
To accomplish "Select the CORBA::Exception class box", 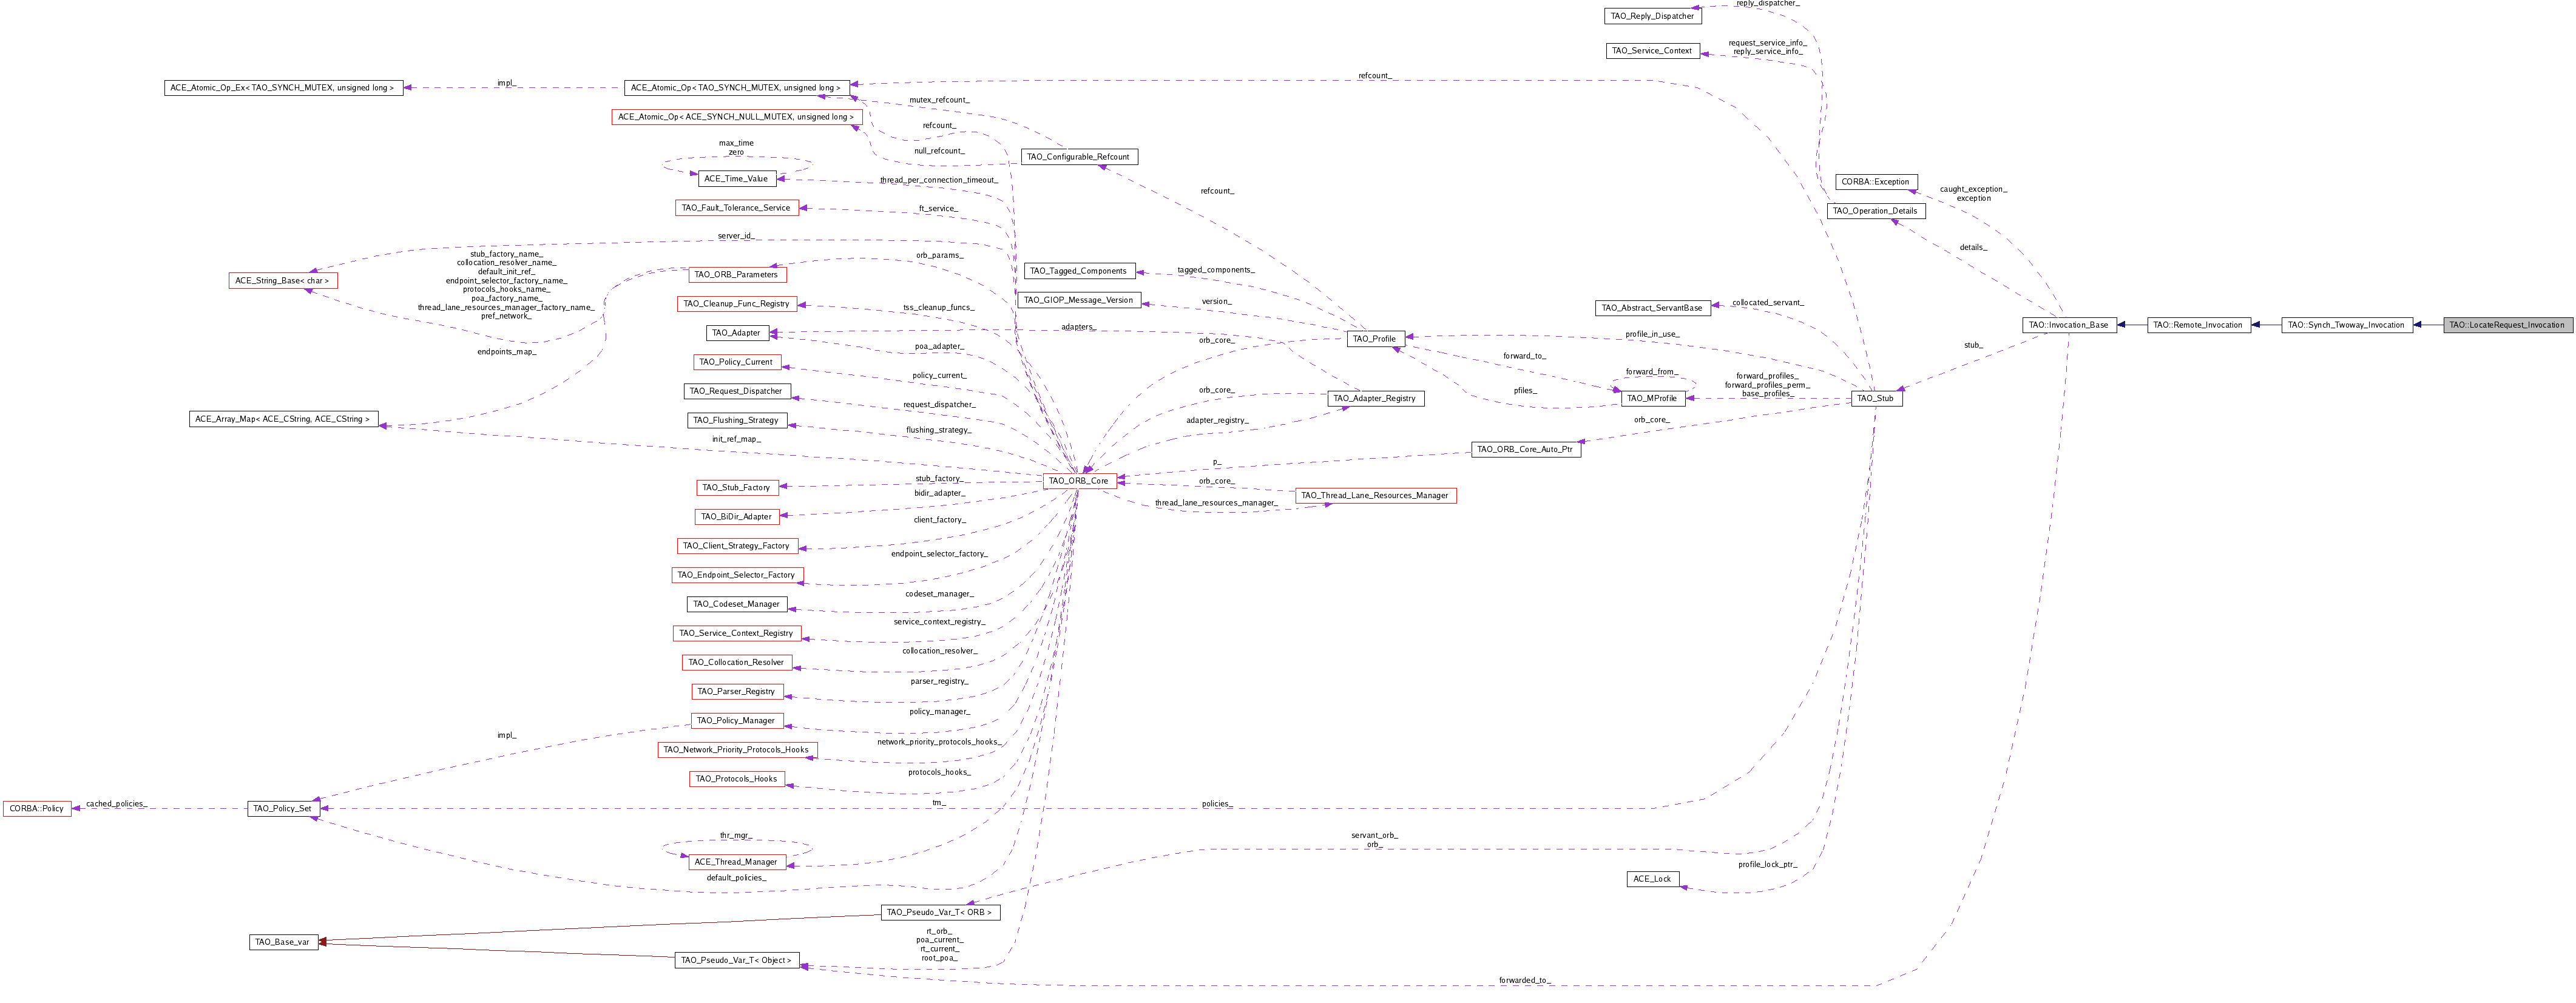I will tap(1875, 182).
